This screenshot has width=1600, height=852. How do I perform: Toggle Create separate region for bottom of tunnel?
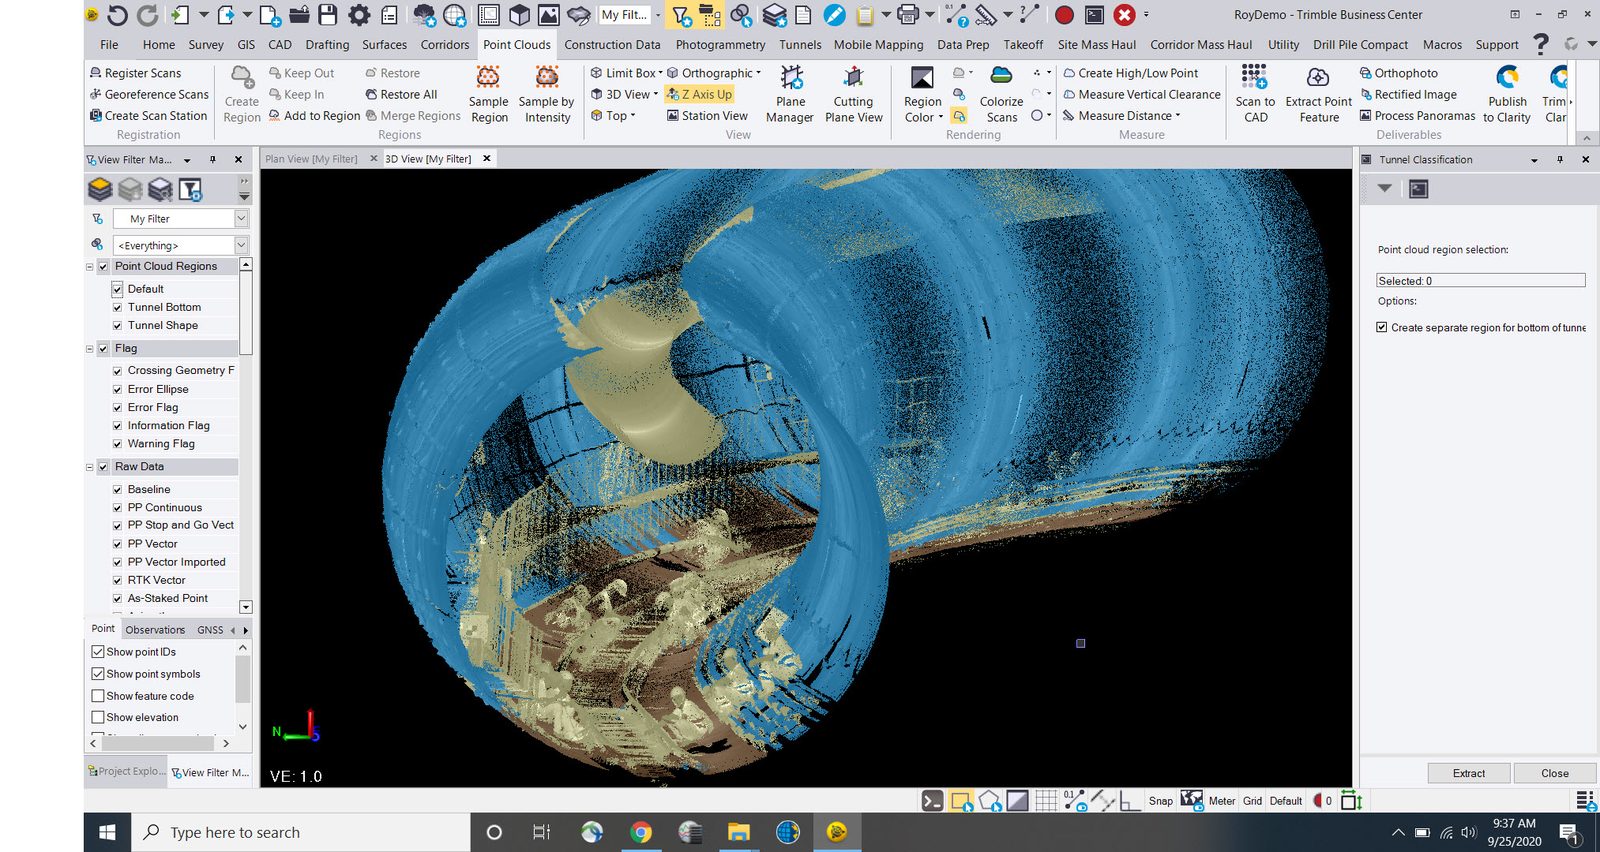[x=1382, y=327]
